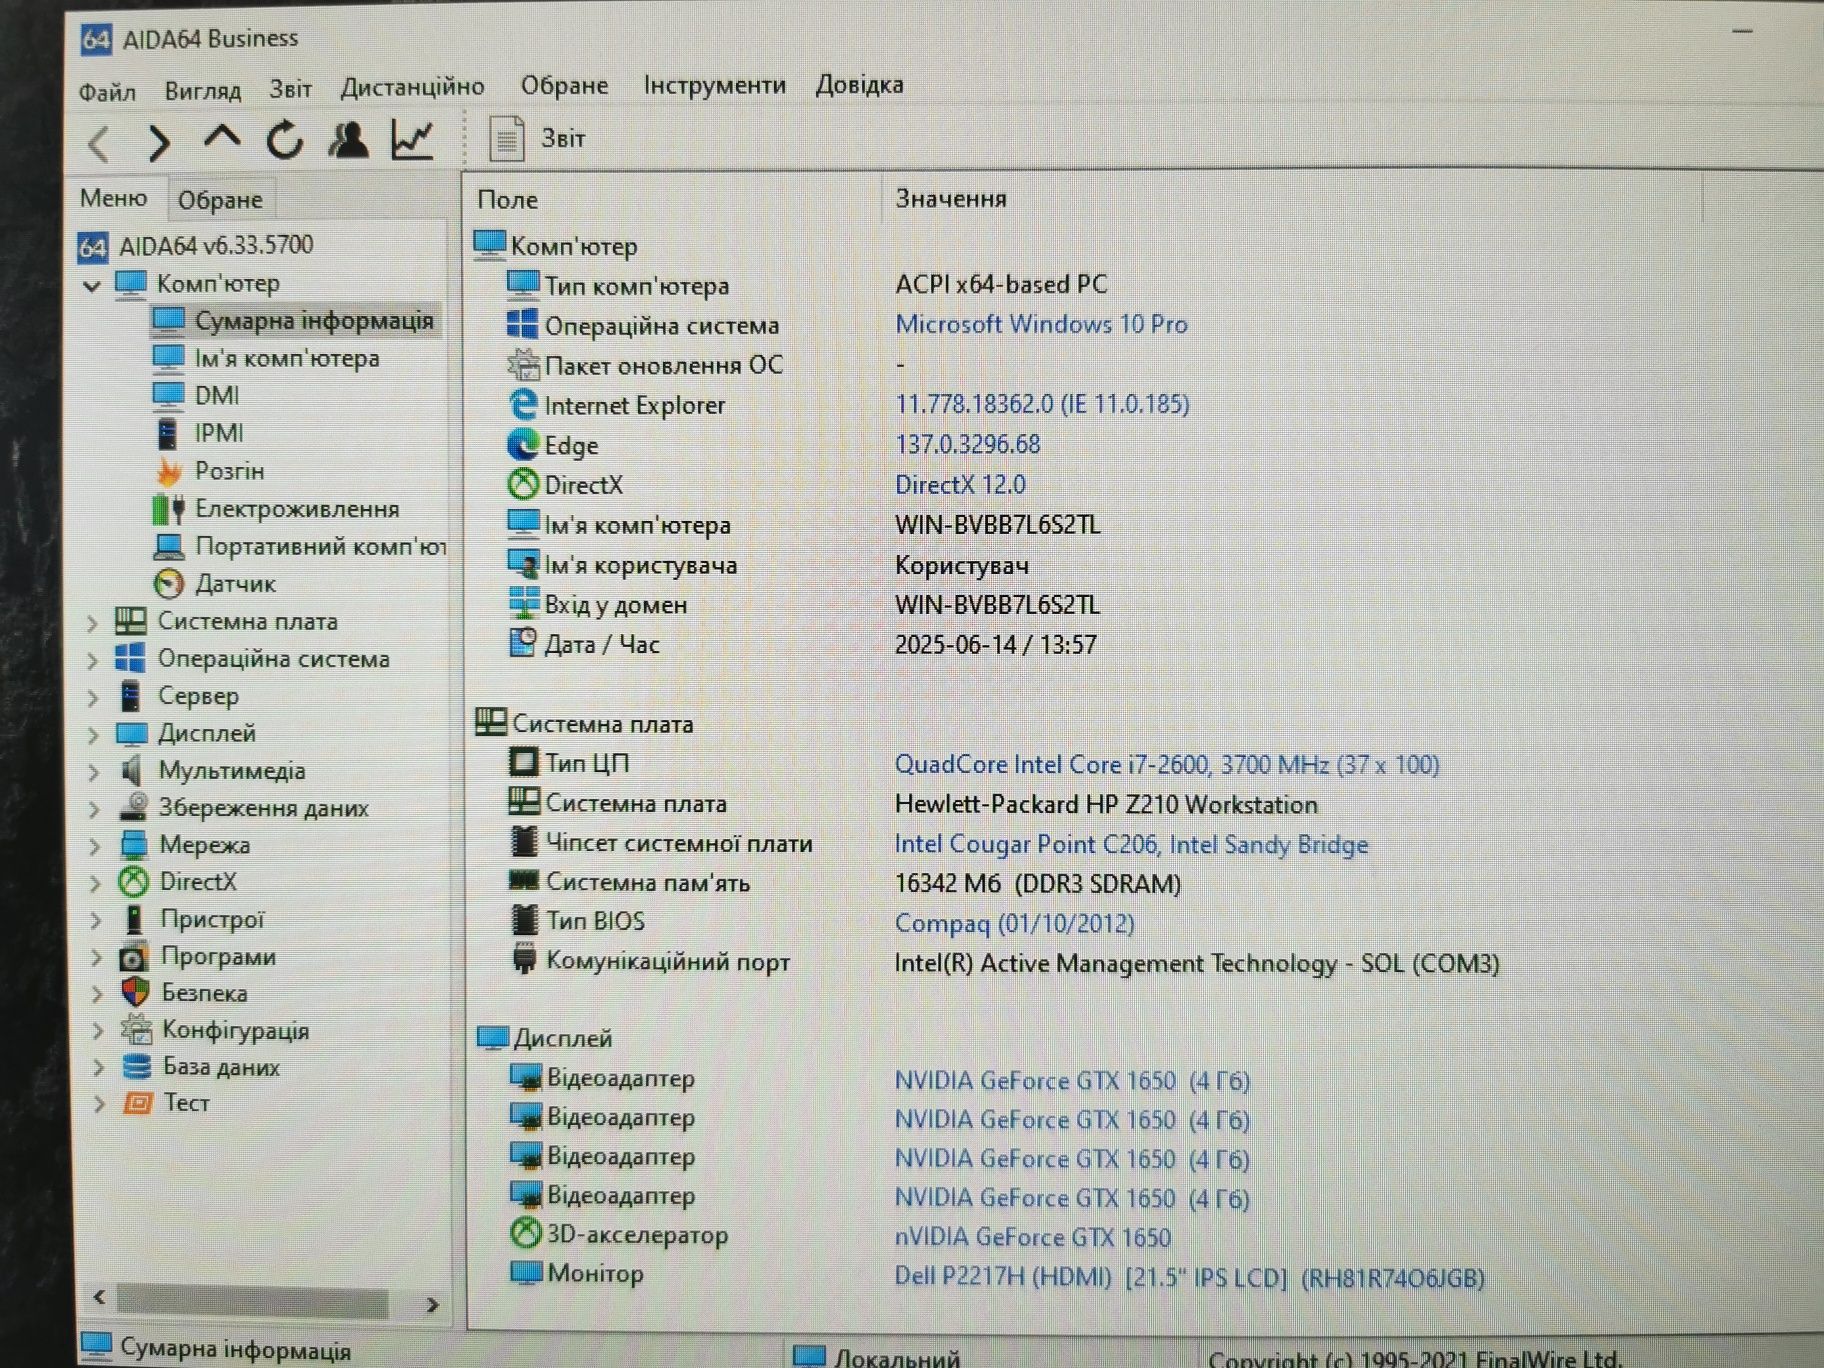Screen dimensions: 1824x1368
Task: Open the Дистанційно menu
Action: 412,87
